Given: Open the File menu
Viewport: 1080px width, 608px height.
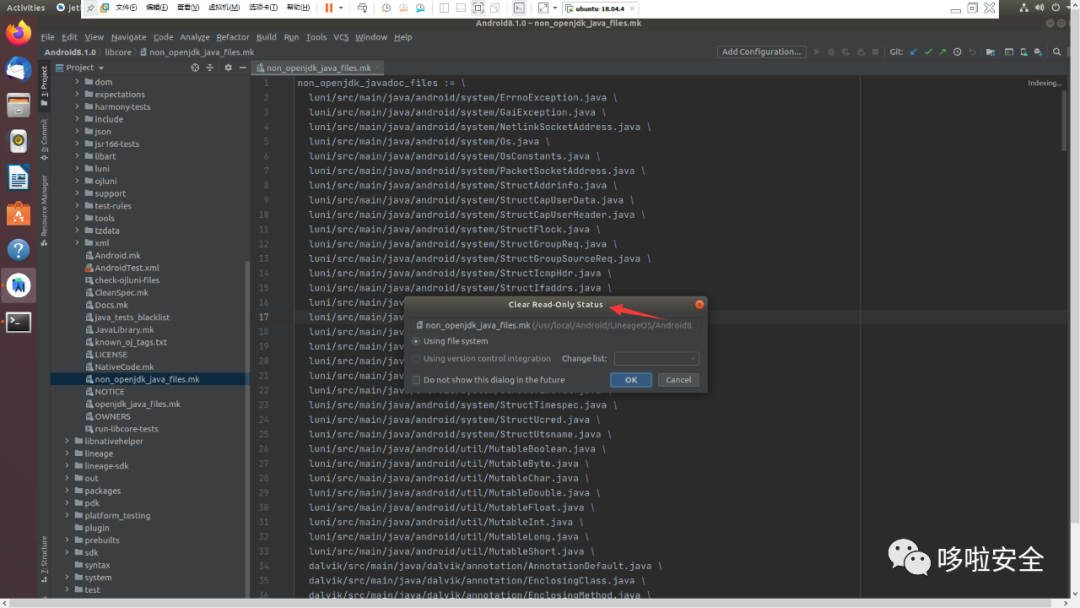Looking at the screenshot, I should [x=48, y=37].
